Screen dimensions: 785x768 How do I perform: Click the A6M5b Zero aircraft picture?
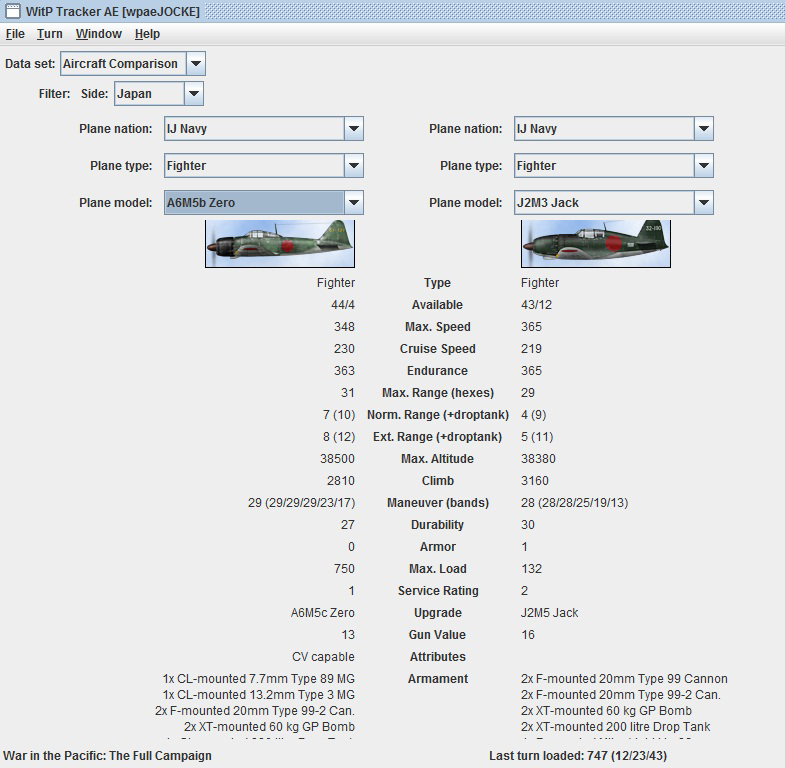pos(280,243)
